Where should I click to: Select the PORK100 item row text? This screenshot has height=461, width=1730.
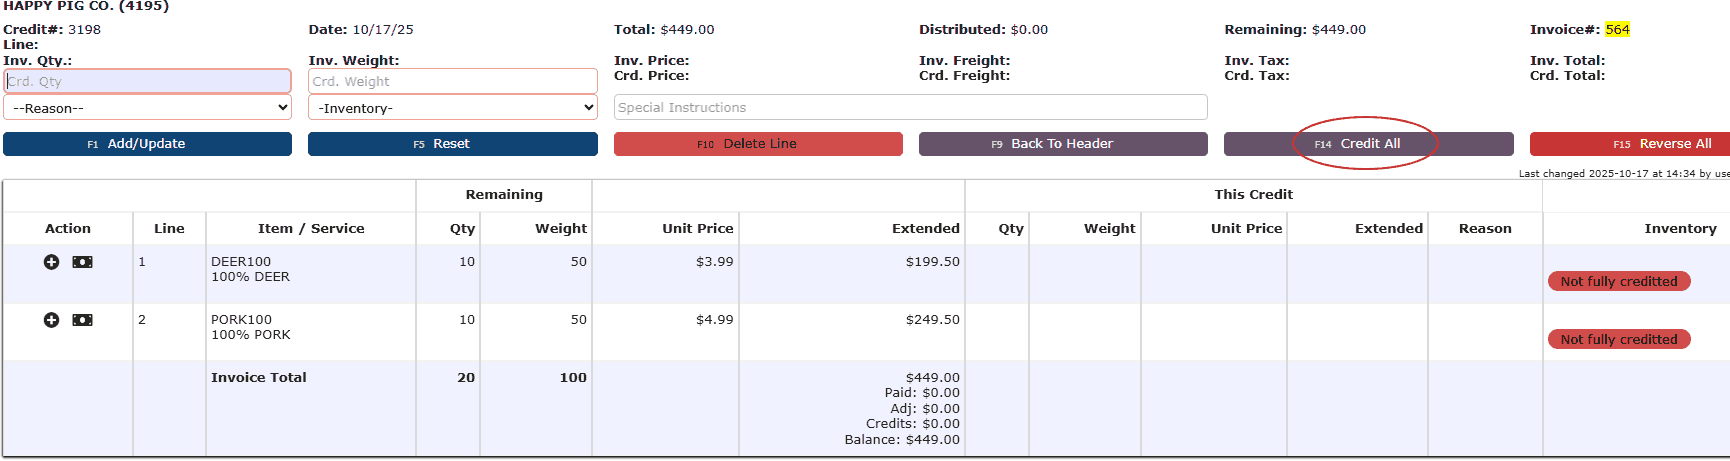point(241,320)
